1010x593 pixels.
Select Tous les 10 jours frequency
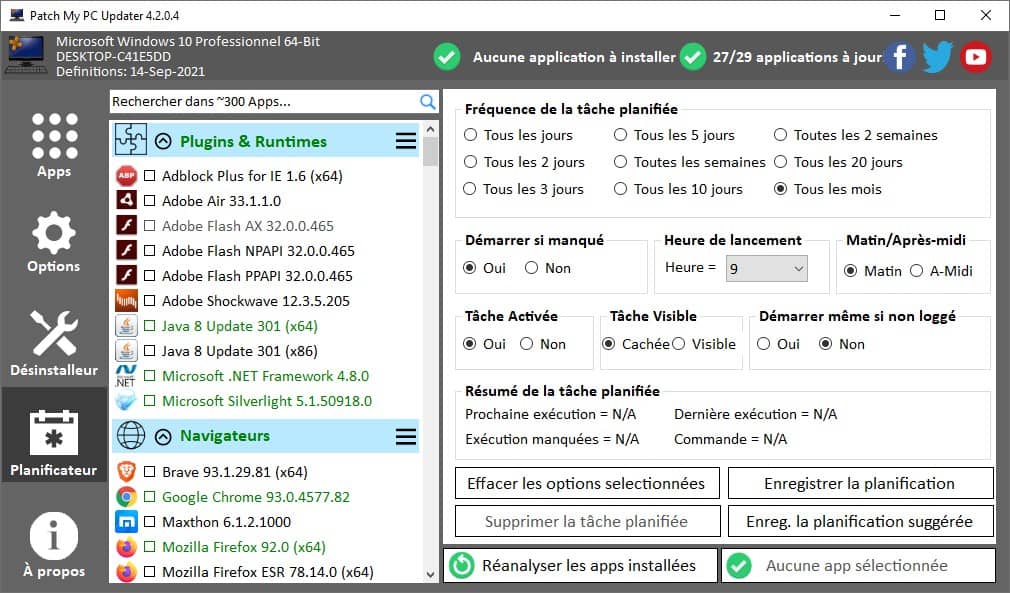click(x=620, y=189)
